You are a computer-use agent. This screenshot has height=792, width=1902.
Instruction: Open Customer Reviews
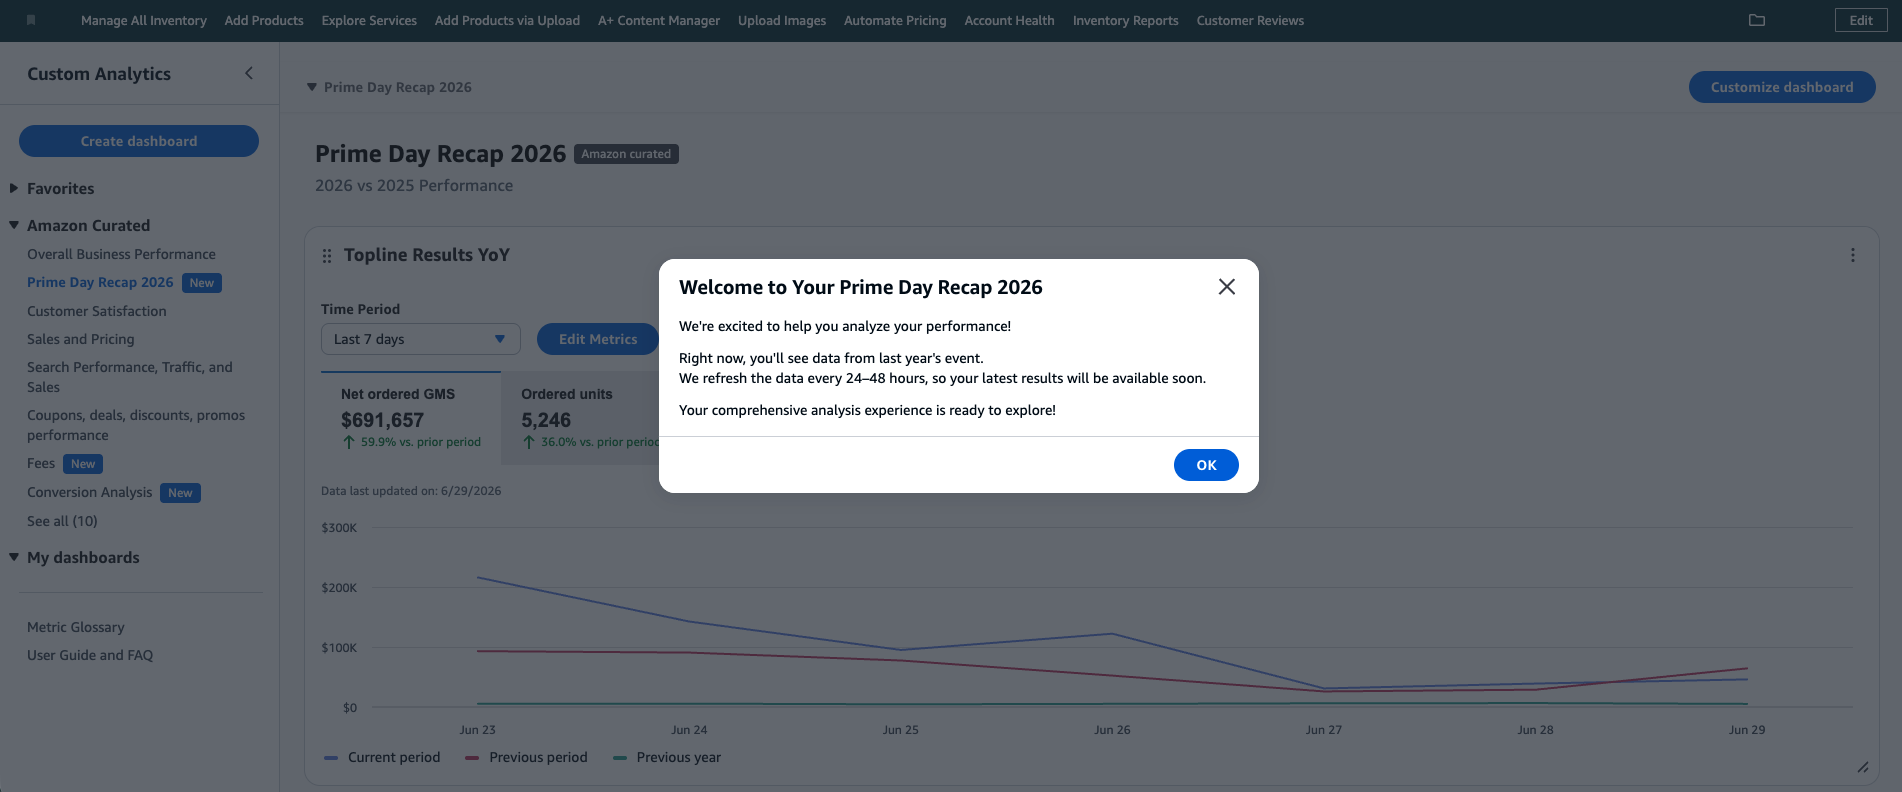(x=1250, y=20)
